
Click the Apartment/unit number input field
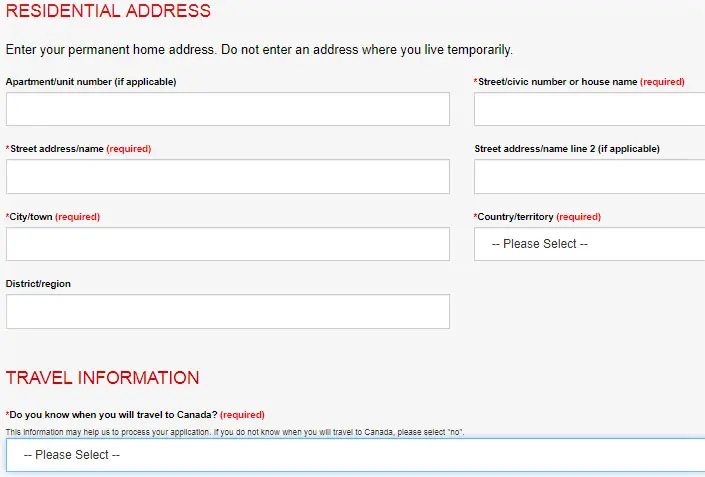tap(227, 109)
